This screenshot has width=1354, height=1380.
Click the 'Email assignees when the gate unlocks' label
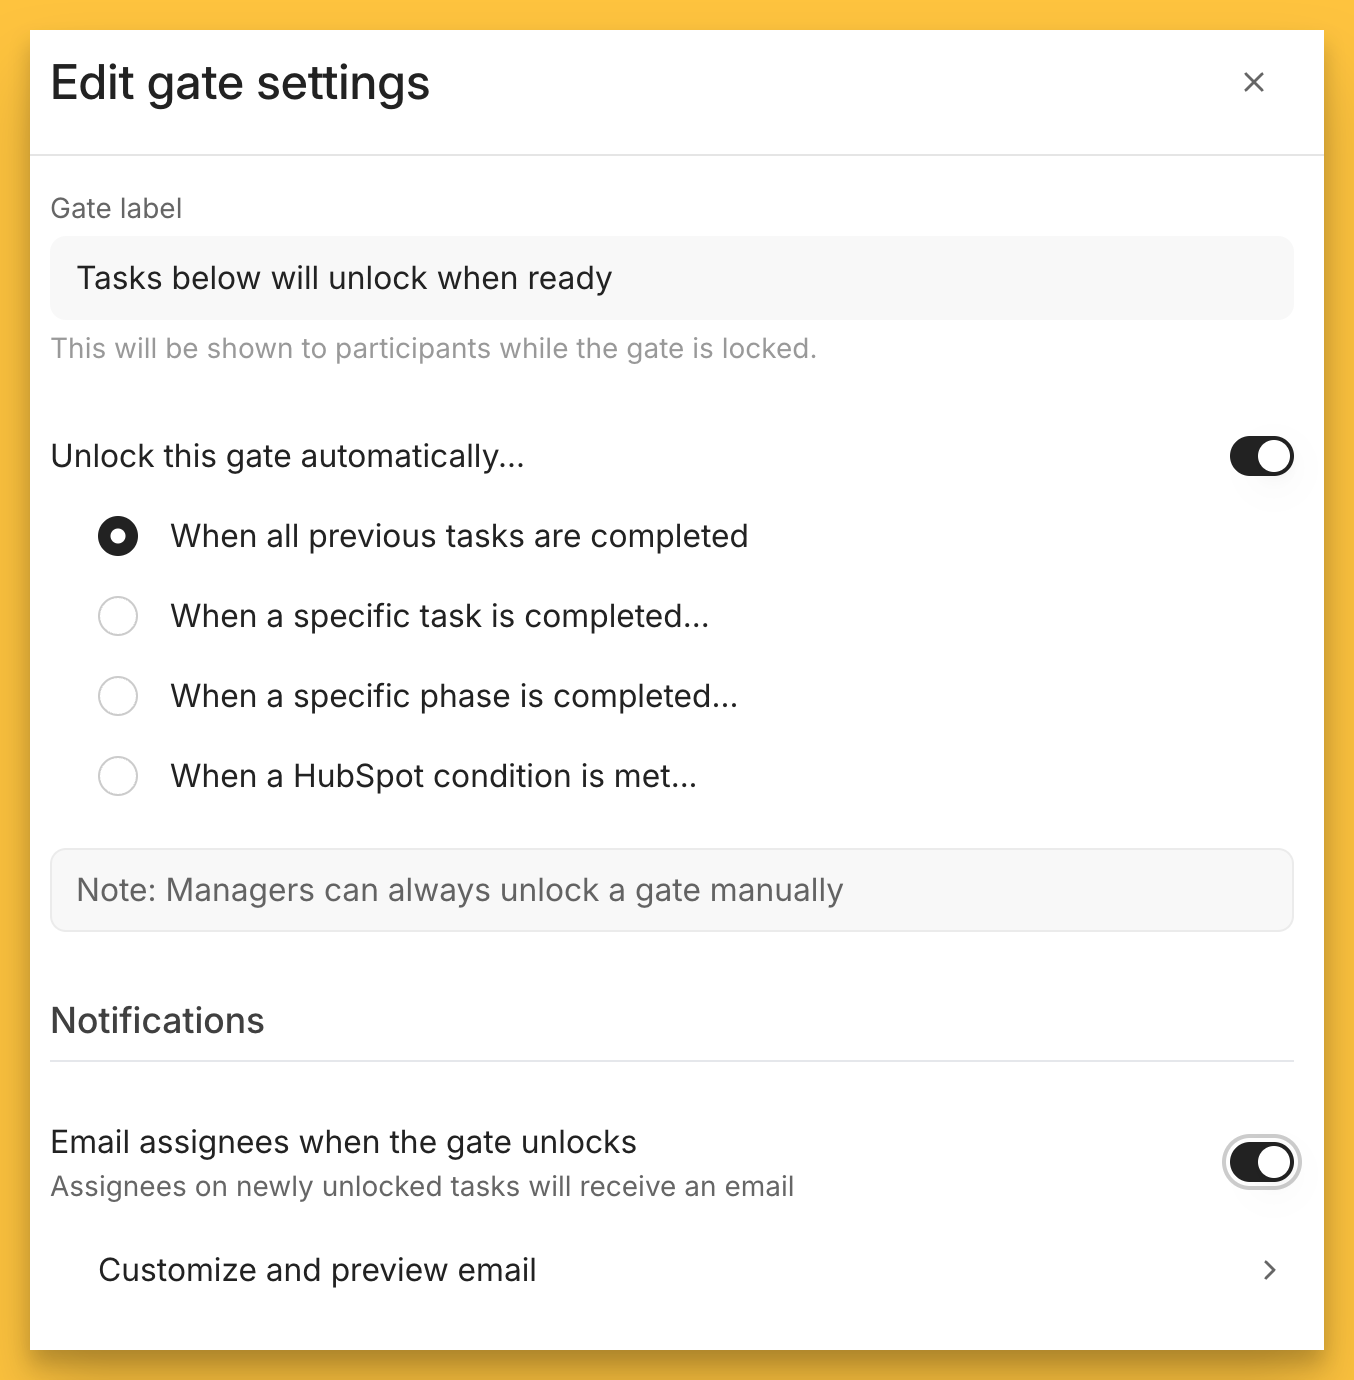(343, 1142)
